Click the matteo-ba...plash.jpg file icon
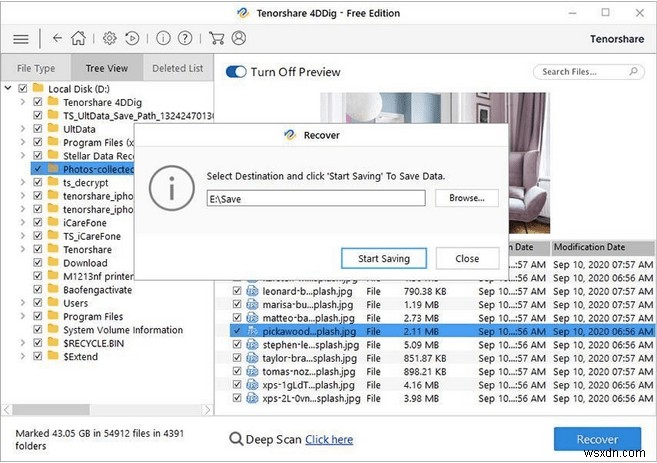 click(252, 318)
